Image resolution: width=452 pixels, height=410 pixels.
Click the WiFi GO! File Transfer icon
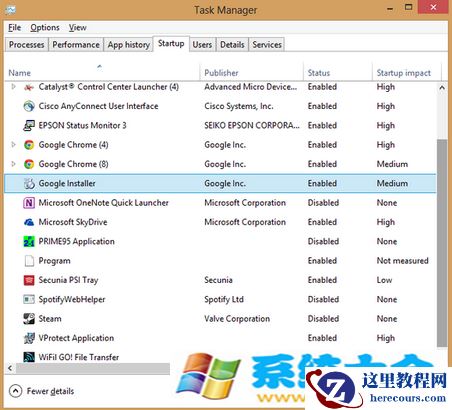pyautogui.click(x=29, y=357)
